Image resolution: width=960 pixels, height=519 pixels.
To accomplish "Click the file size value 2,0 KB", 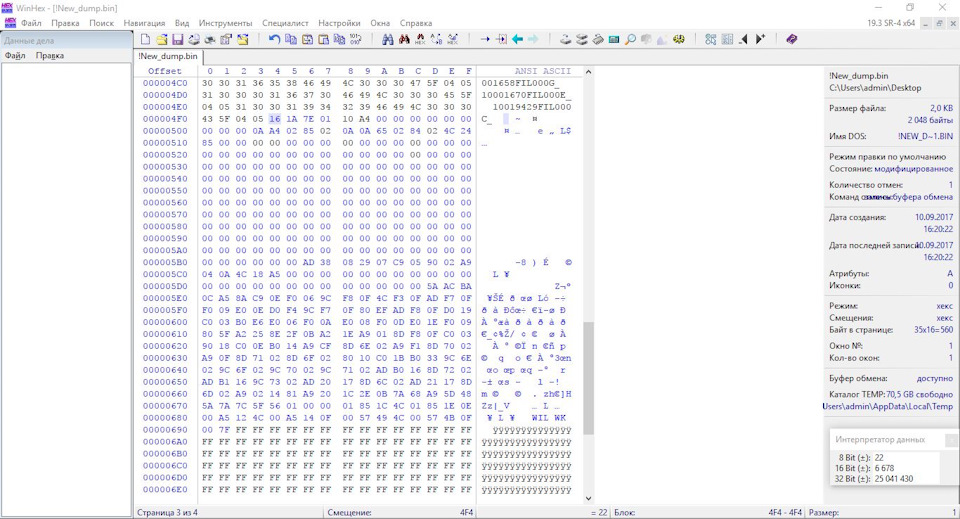I will tap(942, 108).
